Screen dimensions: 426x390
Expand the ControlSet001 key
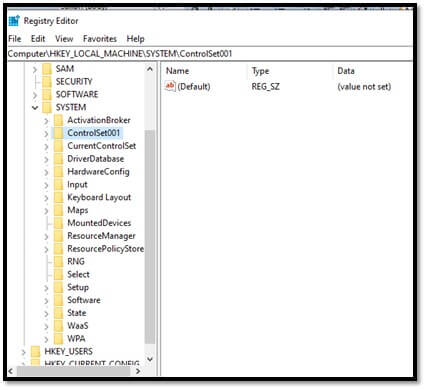click(46, 134)
